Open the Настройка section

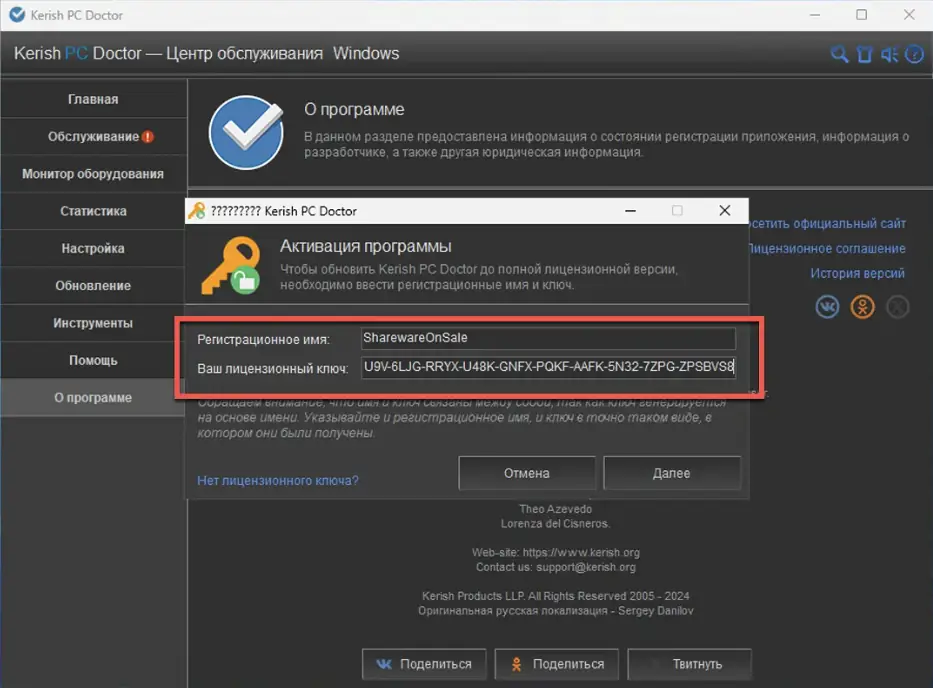[x=93, y=248]
